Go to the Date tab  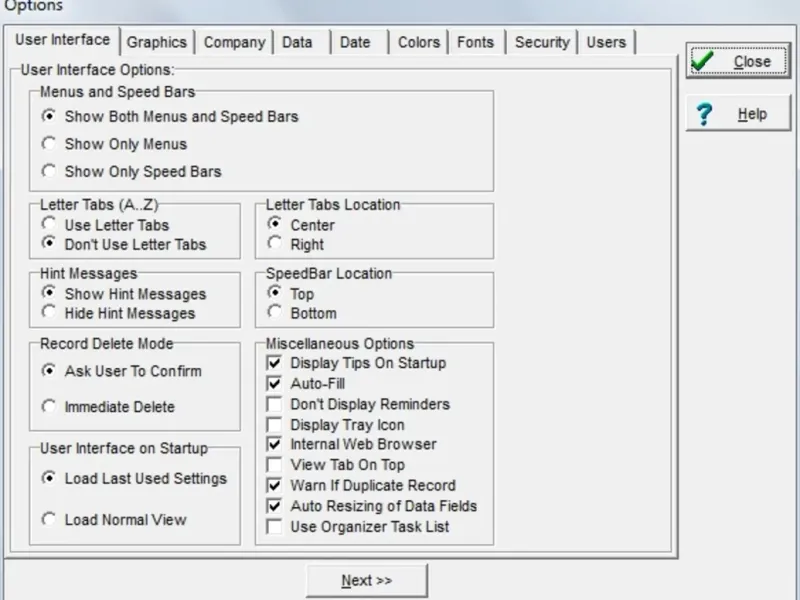[355, 42]
